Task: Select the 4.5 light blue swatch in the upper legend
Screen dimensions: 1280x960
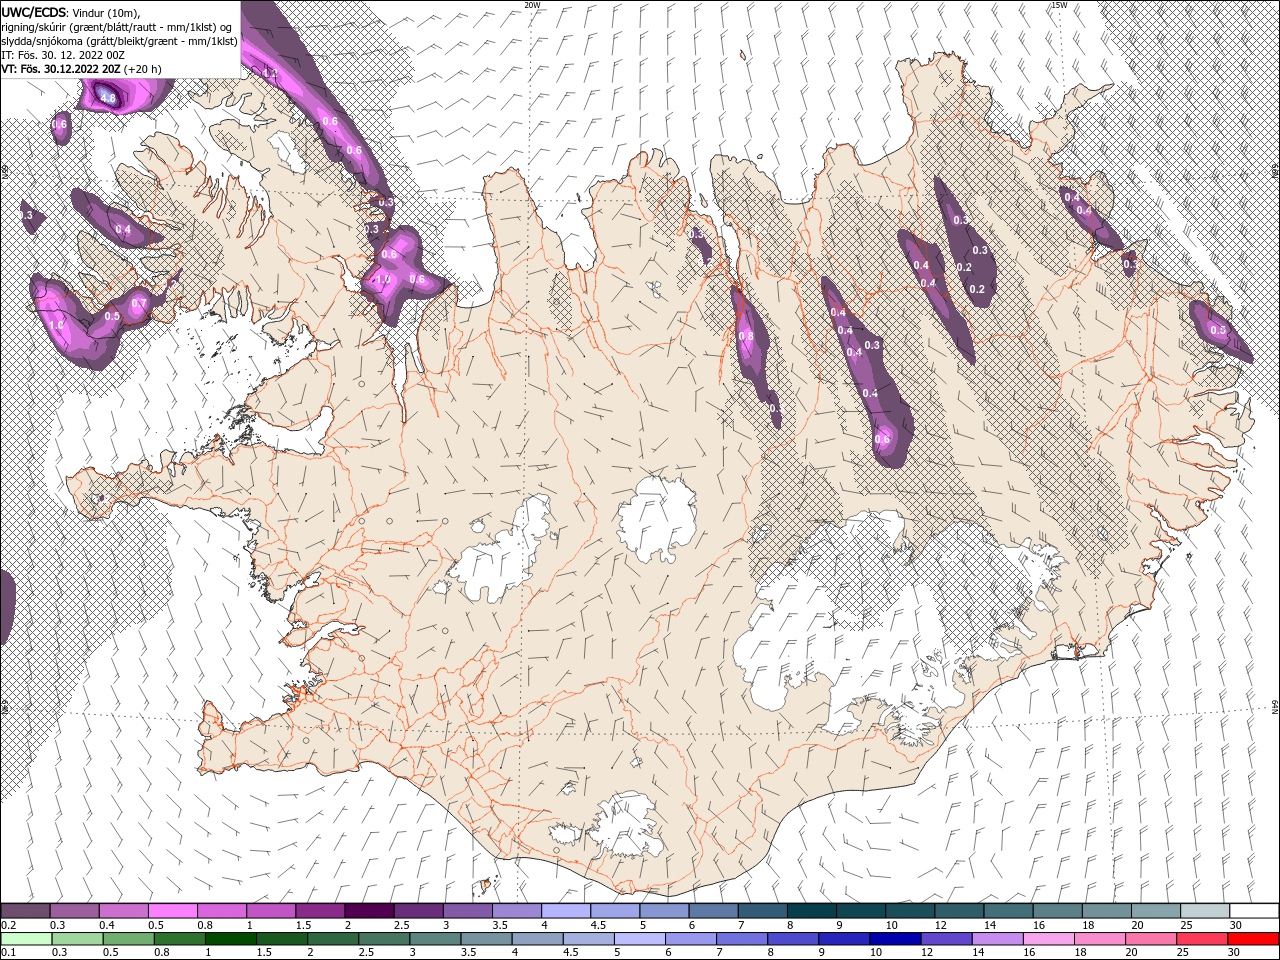Action: click(615, 911)
